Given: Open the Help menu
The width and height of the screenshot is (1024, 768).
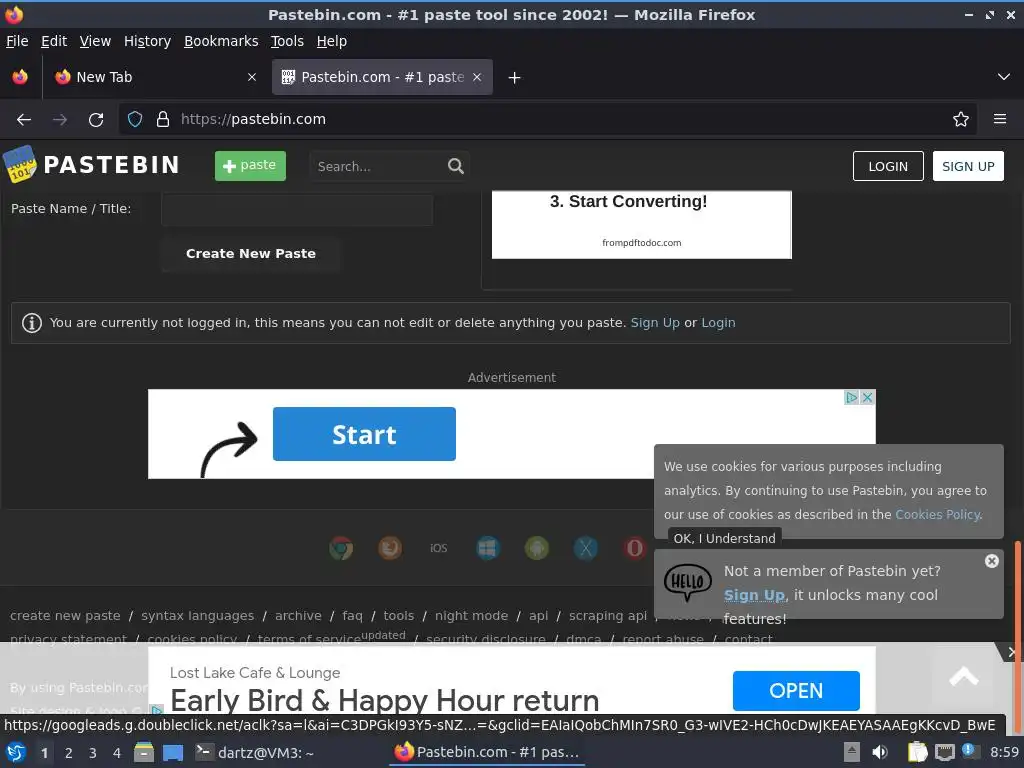Looking at the screenshot, I should pyautogui.click(x=332, y=41).
